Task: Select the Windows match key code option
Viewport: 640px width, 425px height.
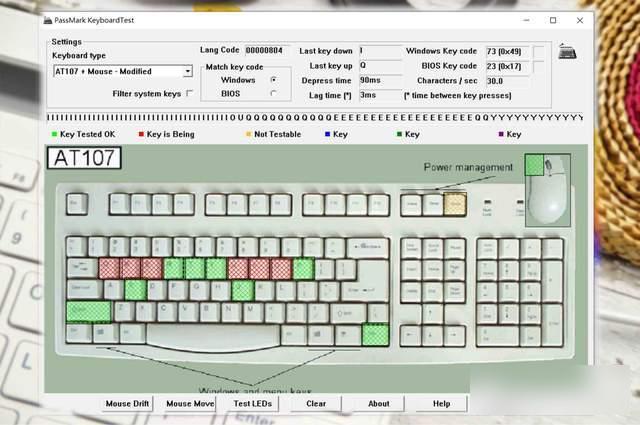Action: (x=273, y=80)
